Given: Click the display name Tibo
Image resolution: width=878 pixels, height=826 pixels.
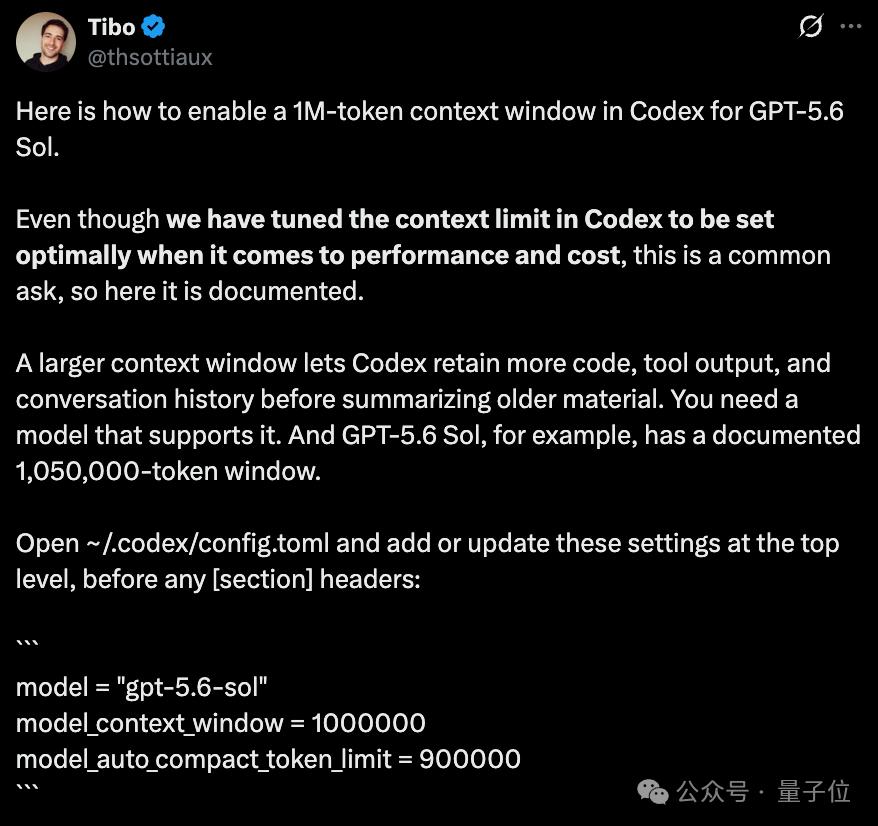Looking at the screenshot, I should pyautogui.click(x=111, y=27).
